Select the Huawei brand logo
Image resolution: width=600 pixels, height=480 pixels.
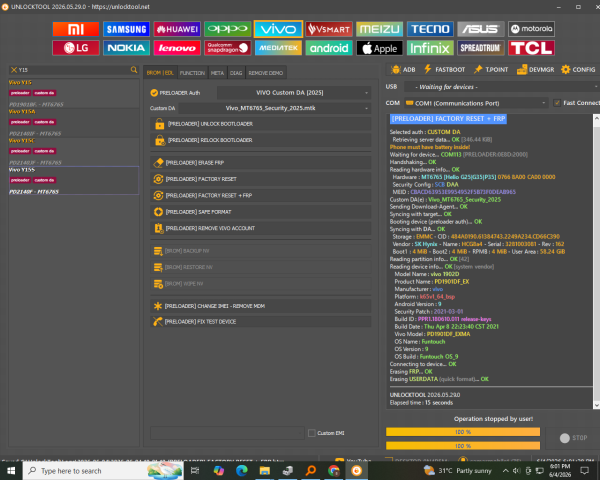tap(177, 29)
